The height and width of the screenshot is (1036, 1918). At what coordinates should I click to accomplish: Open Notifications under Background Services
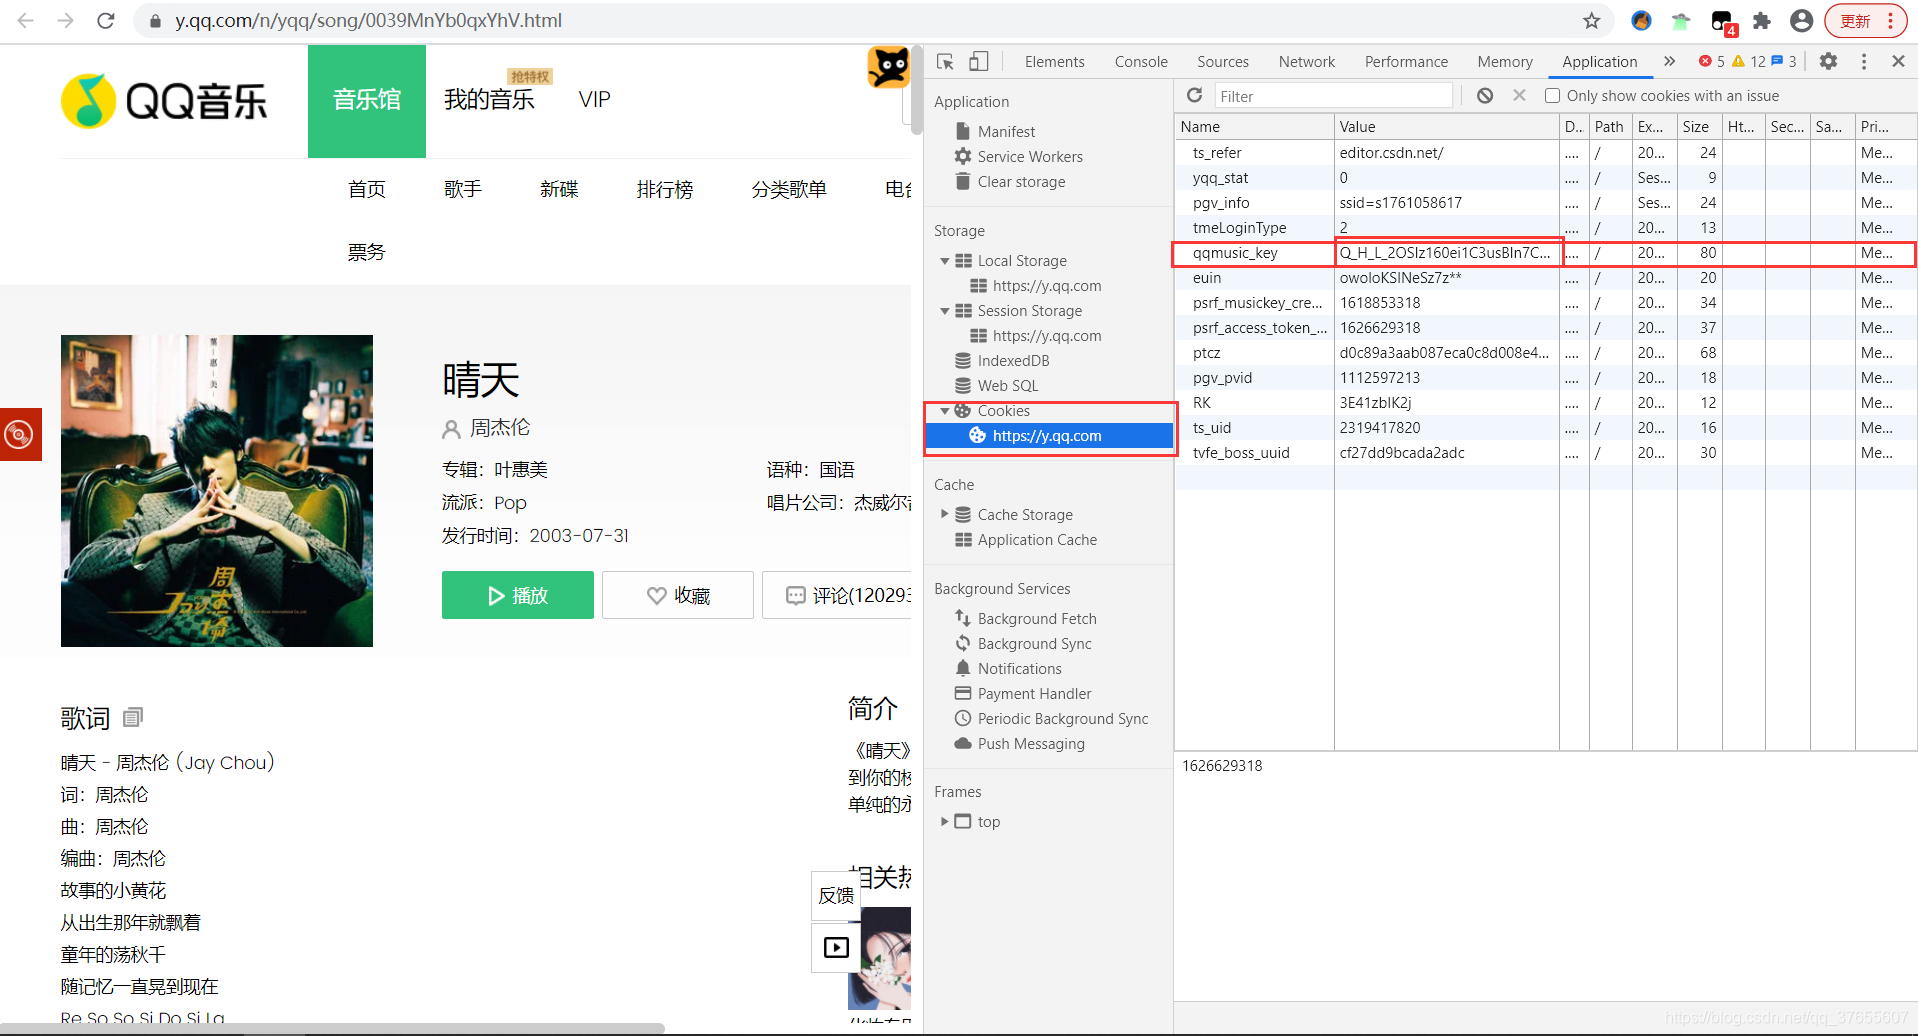point(1019,669)
